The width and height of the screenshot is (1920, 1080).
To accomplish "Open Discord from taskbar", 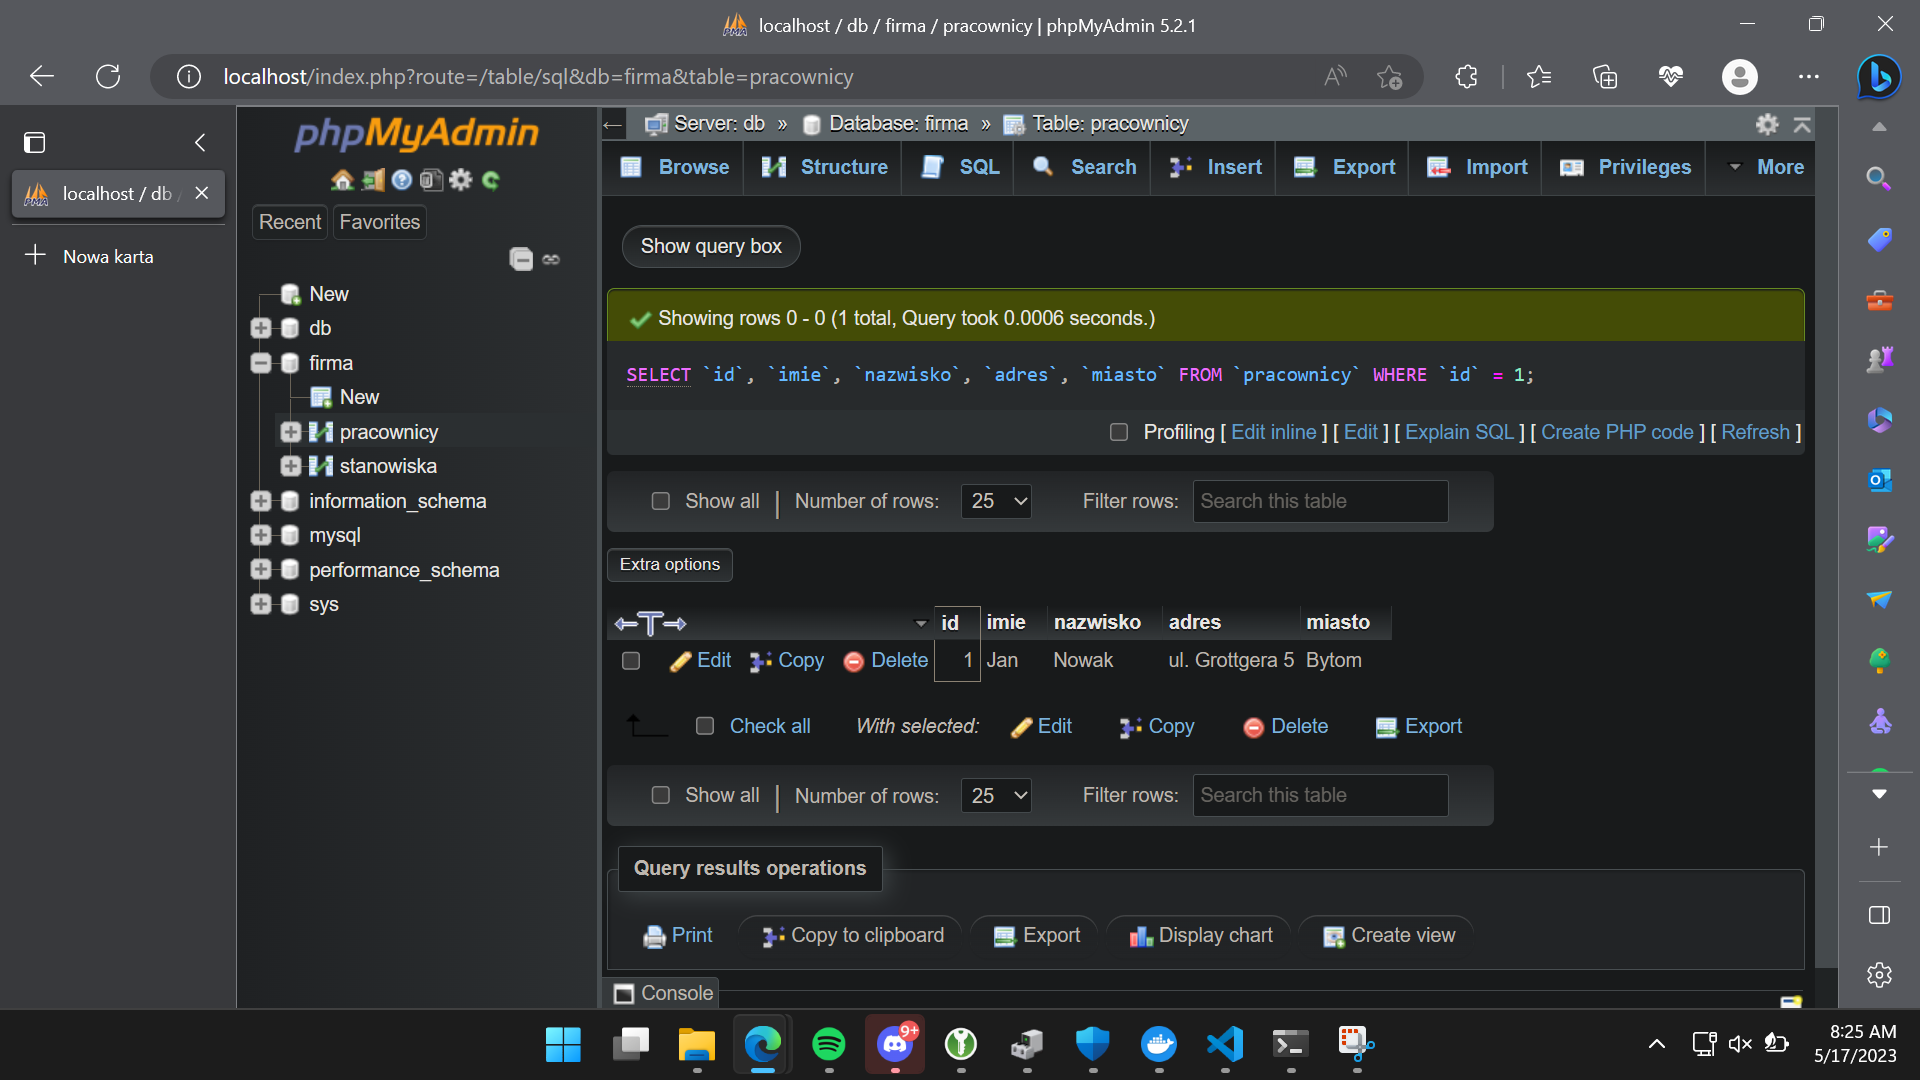I will pyautogui.click(x=894, y=1044).
